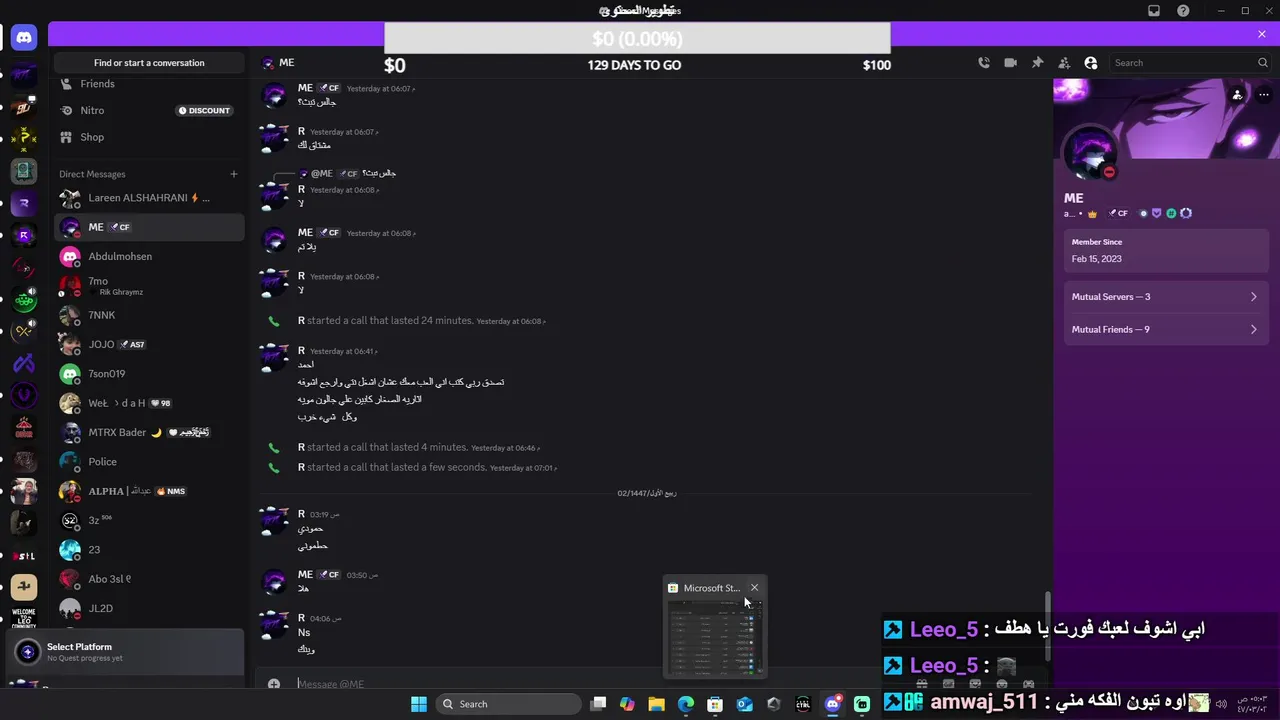This screenshot has height=720, width=1280.
Task: Click the attach file plus button
Action: (274, 685)
